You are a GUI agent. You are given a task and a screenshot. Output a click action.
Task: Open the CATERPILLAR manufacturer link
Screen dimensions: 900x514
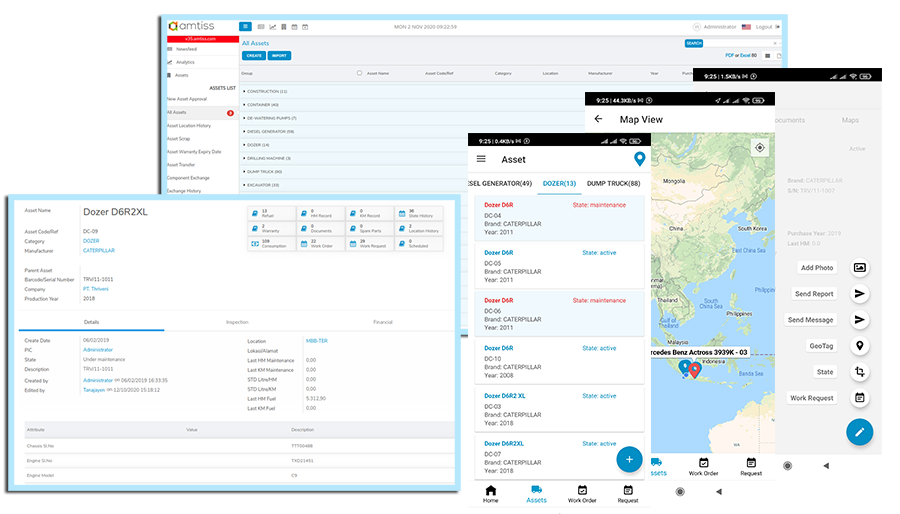tap(98, 249)
